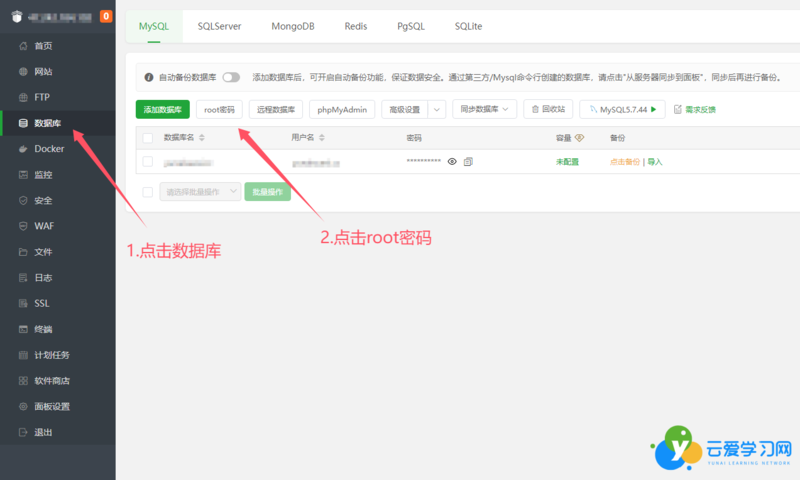Viewport: 800px width, 480px height.
Task: Click the 安全 shield icon in sidebar
Action: tap(23, 200)
